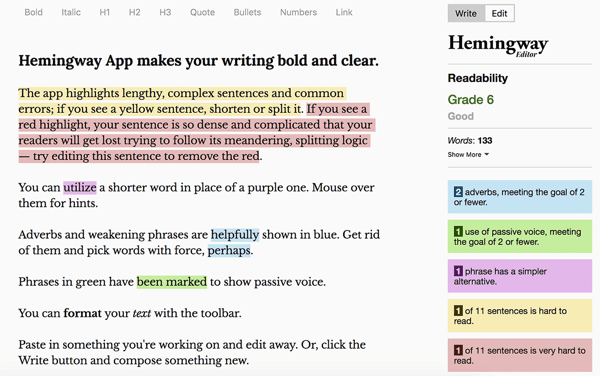
Task: Expand the Show More stats dropdown
Action: coord(468,155)
